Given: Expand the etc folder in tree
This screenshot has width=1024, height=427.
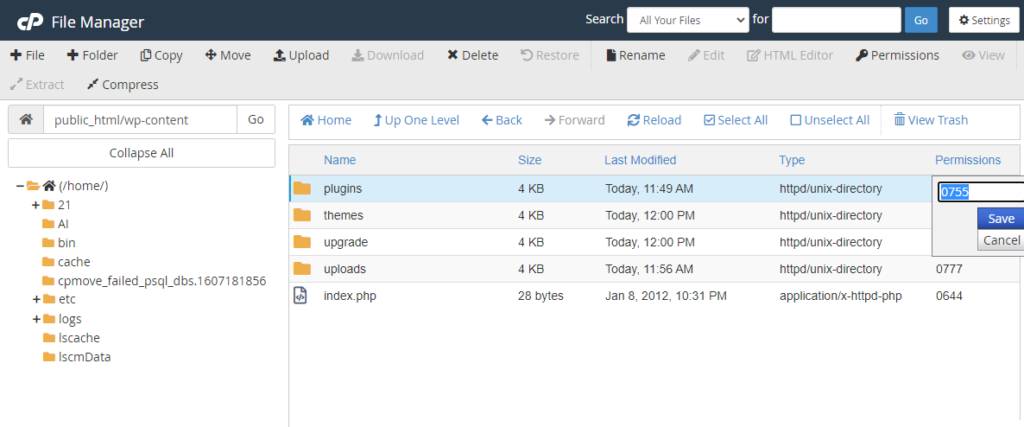Looking at the screenshot, I should (36, 300).
